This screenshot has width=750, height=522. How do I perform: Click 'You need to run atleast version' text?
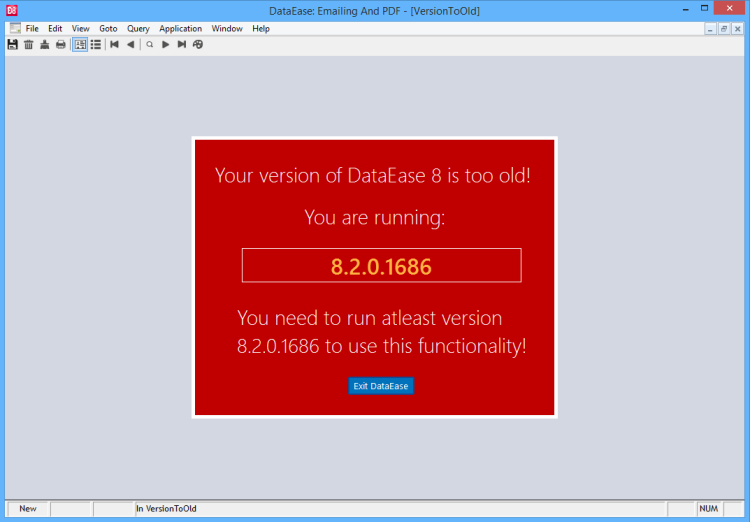(369, 318)
